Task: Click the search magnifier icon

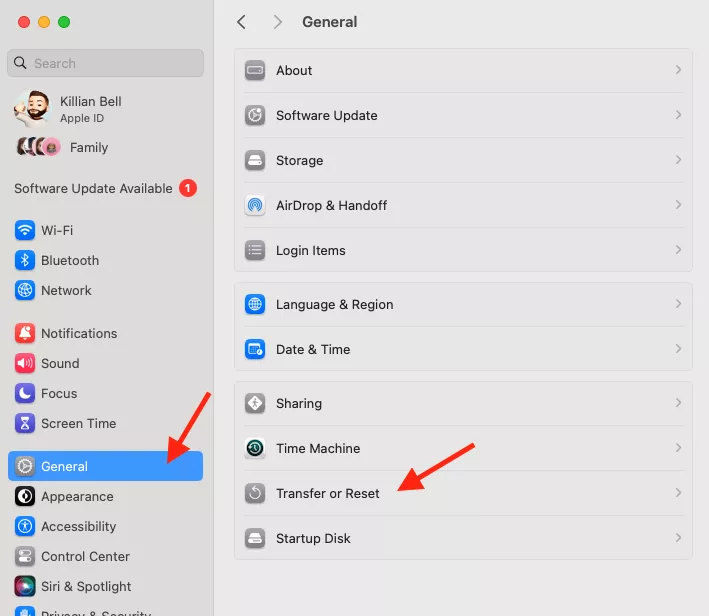Action: (x=20, y=63)
